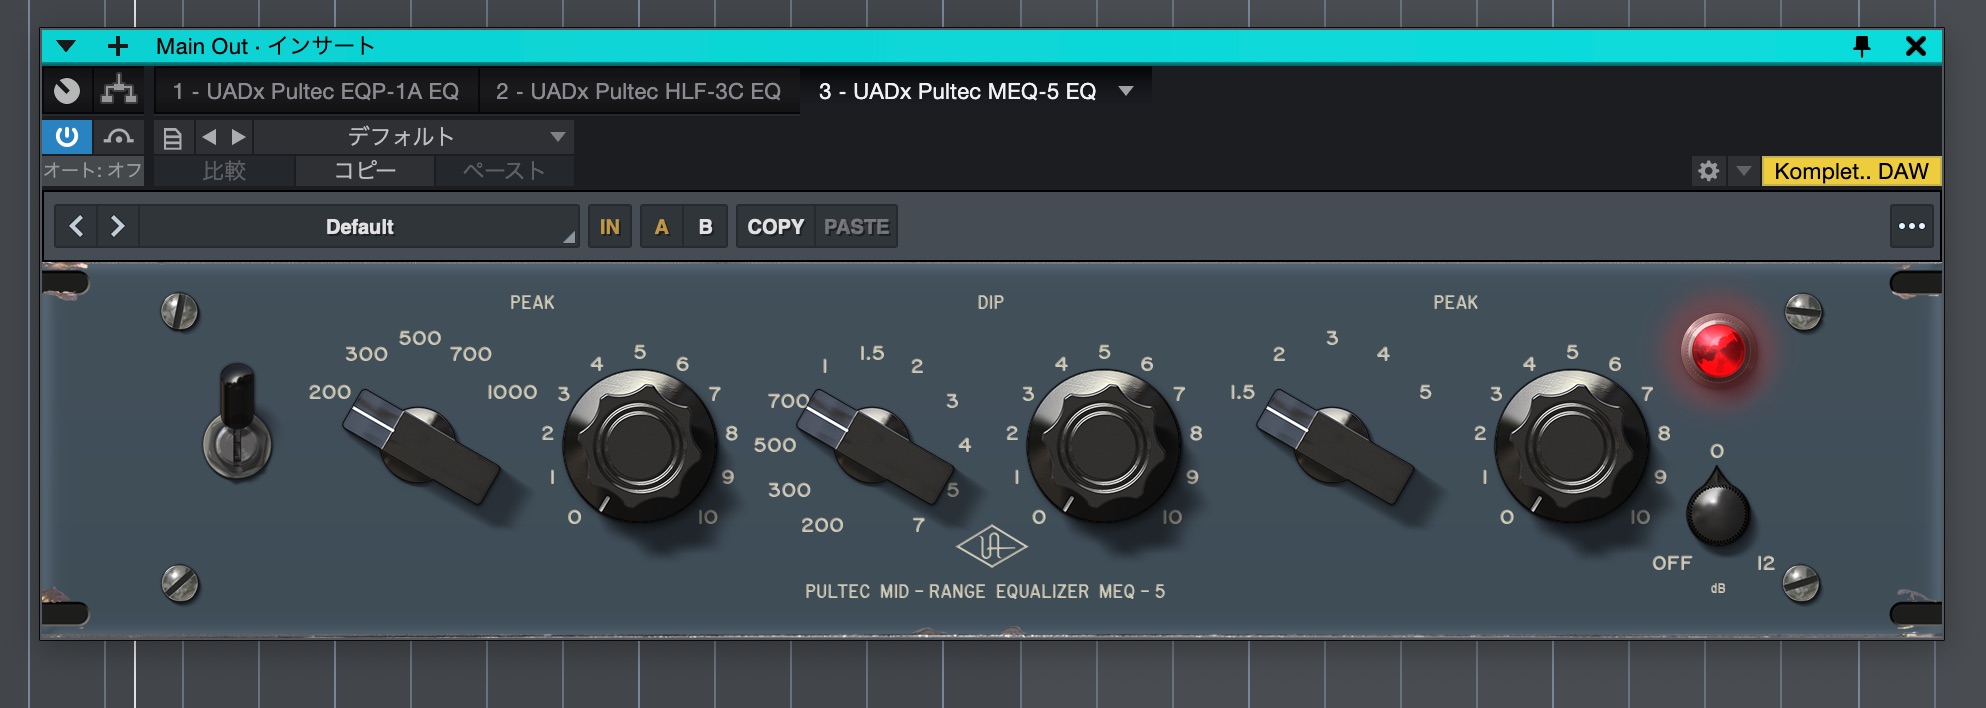Click the low PEAK frequency selector knob
Image resolution: width=1986 pixels, height=708 pixels.
click(420, 447)
